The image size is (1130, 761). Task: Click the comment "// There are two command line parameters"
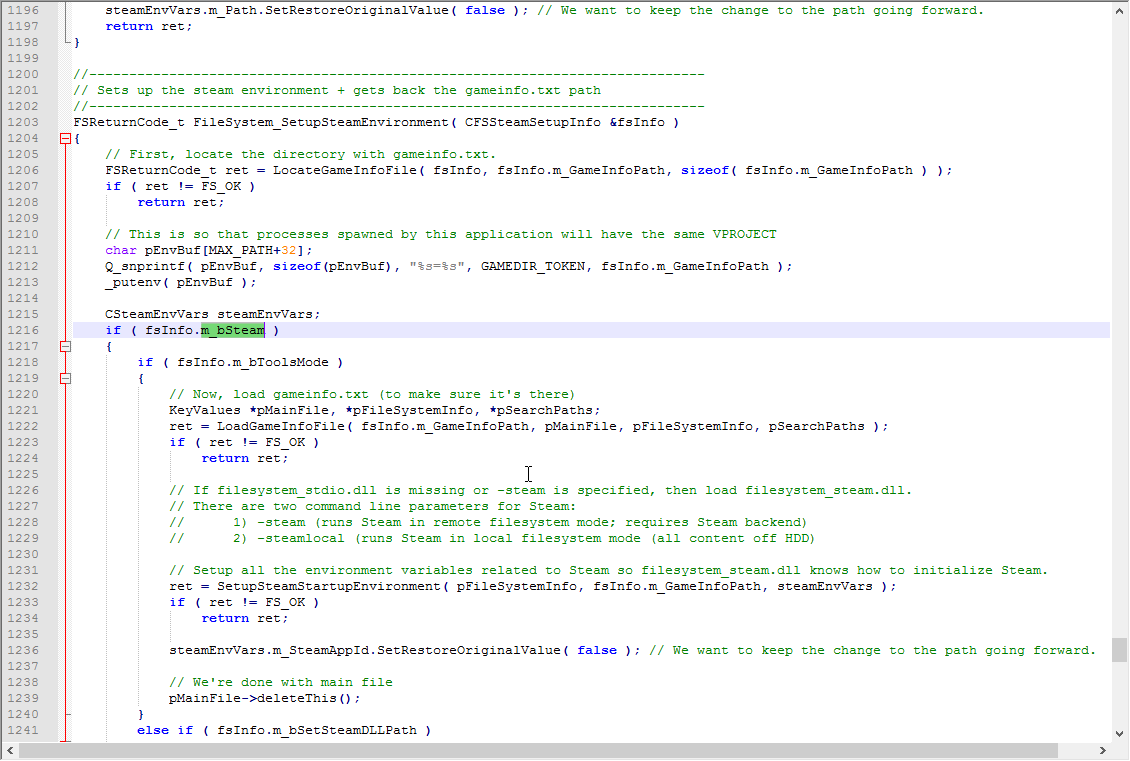click(373, 507)
